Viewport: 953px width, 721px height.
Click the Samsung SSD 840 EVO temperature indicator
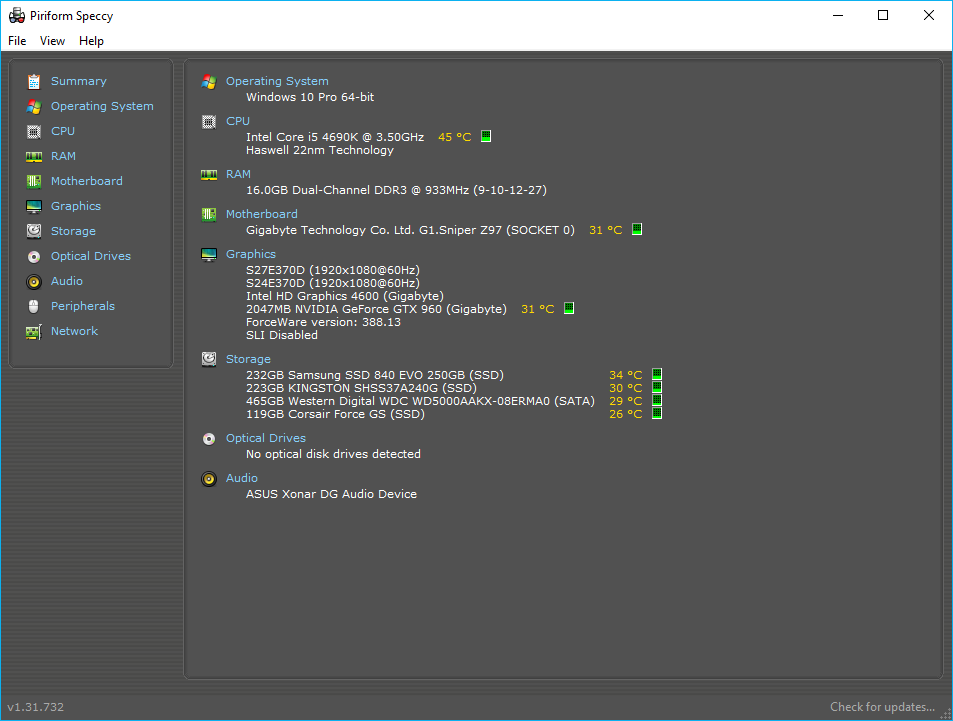click(657, 374)
